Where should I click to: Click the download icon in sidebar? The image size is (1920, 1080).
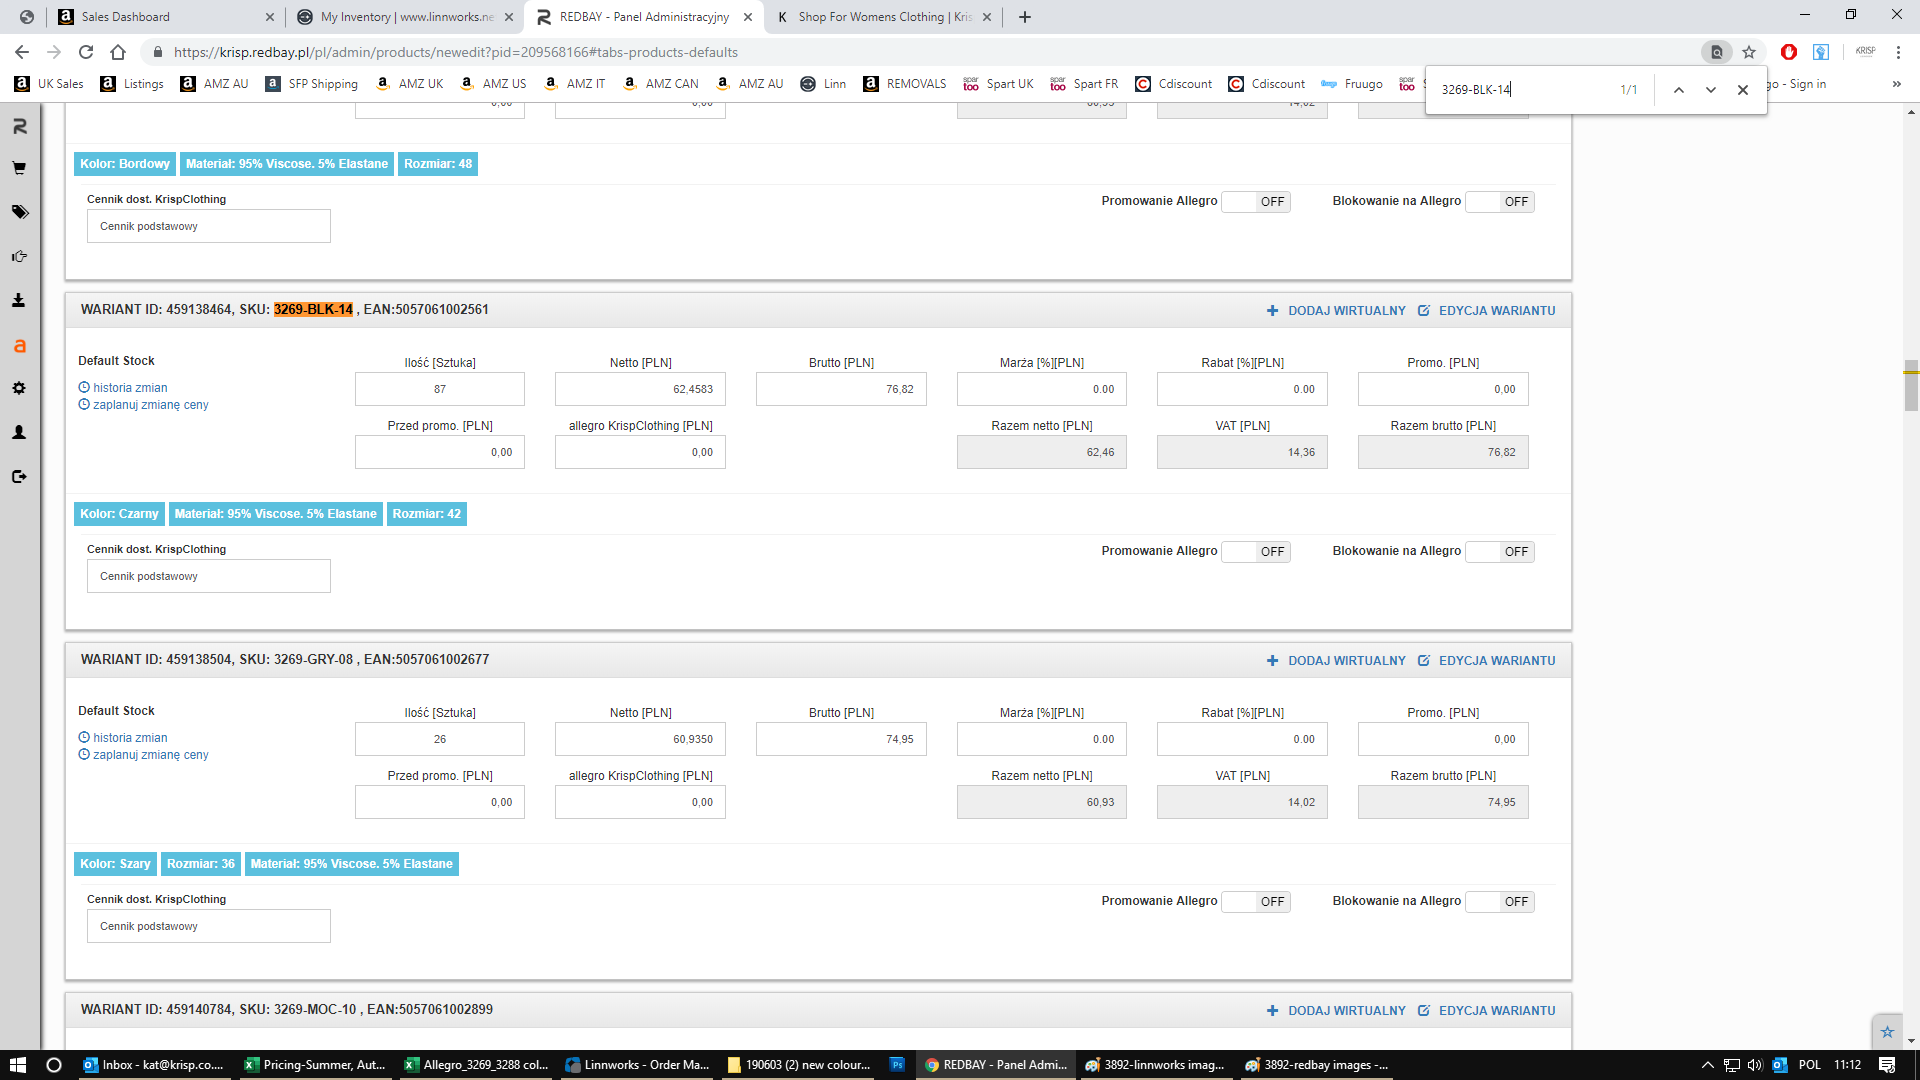point(19,300)
